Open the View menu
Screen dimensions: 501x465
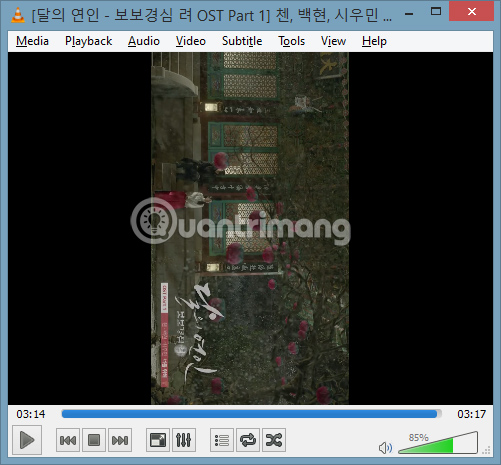click(333, 41)
